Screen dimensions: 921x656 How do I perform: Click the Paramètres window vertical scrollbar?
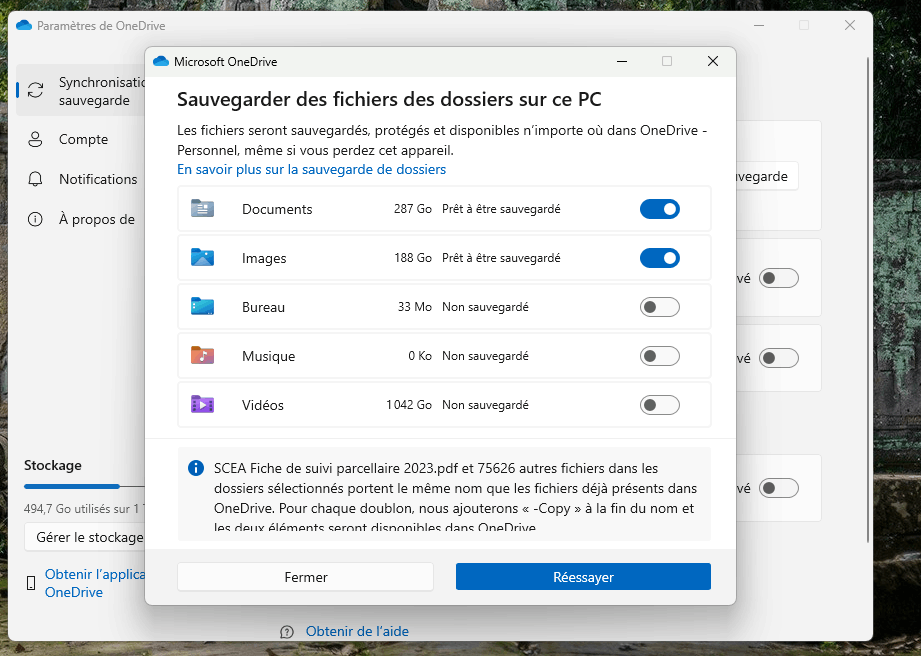click(868, 300)
